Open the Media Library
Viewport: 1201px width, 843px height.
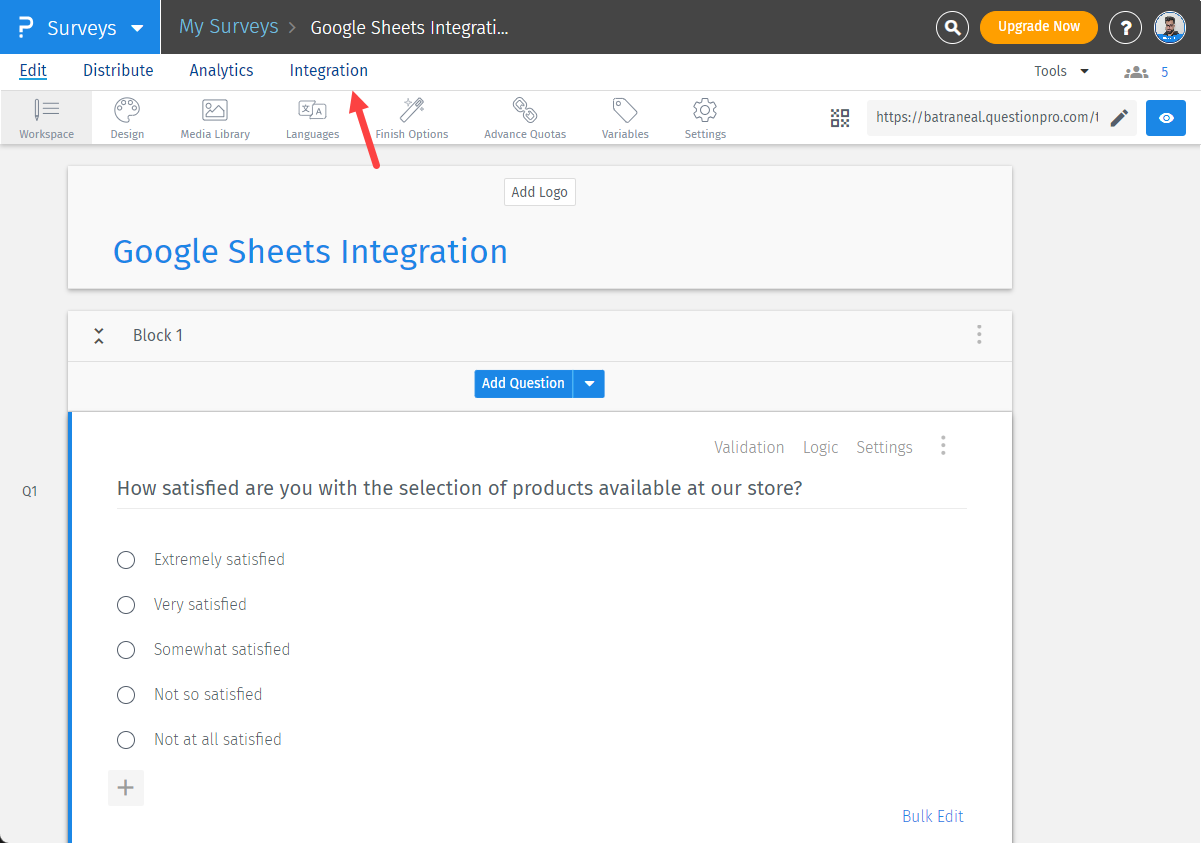215,118
